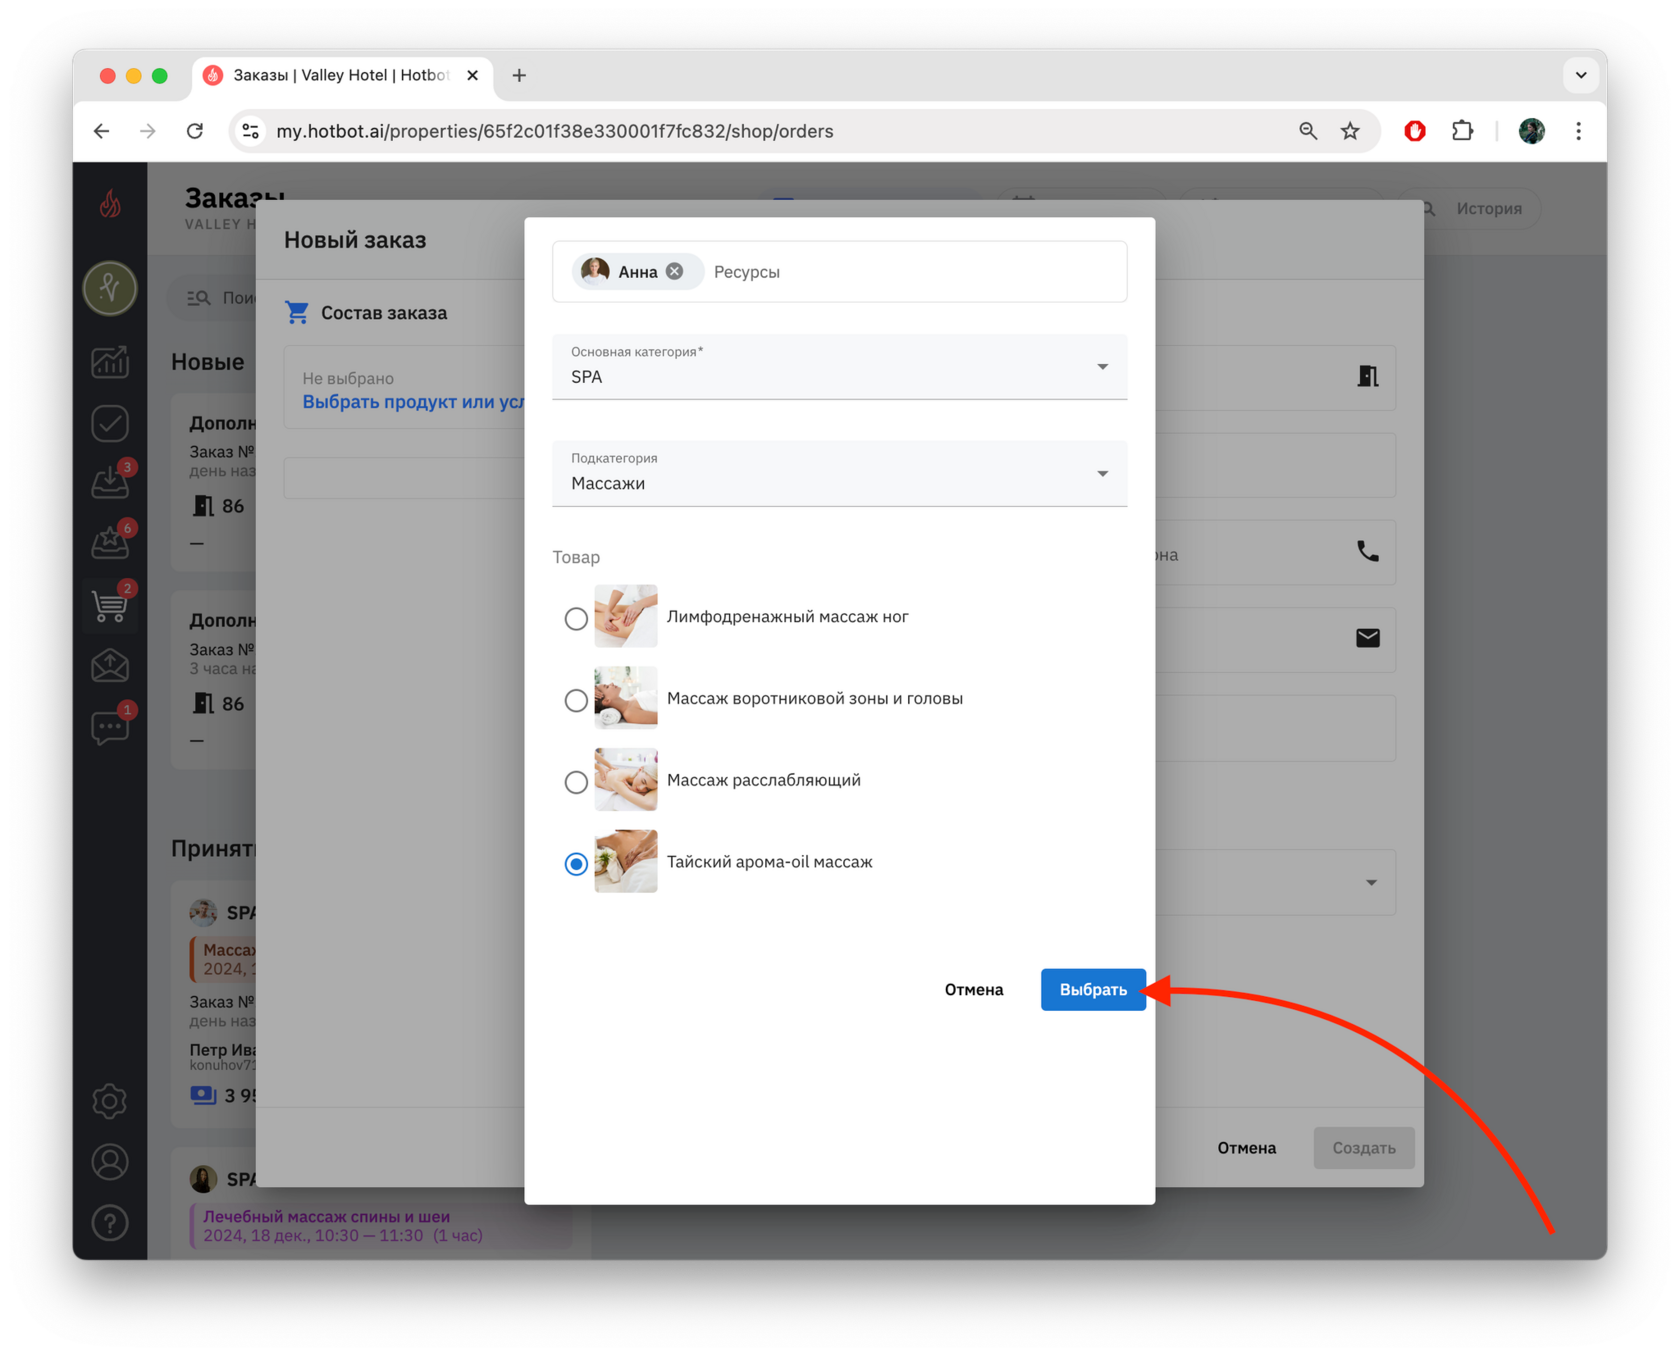Click the История search button
The width and height of the screenshot is (1680, 1356).
[x=1473, y=208]
